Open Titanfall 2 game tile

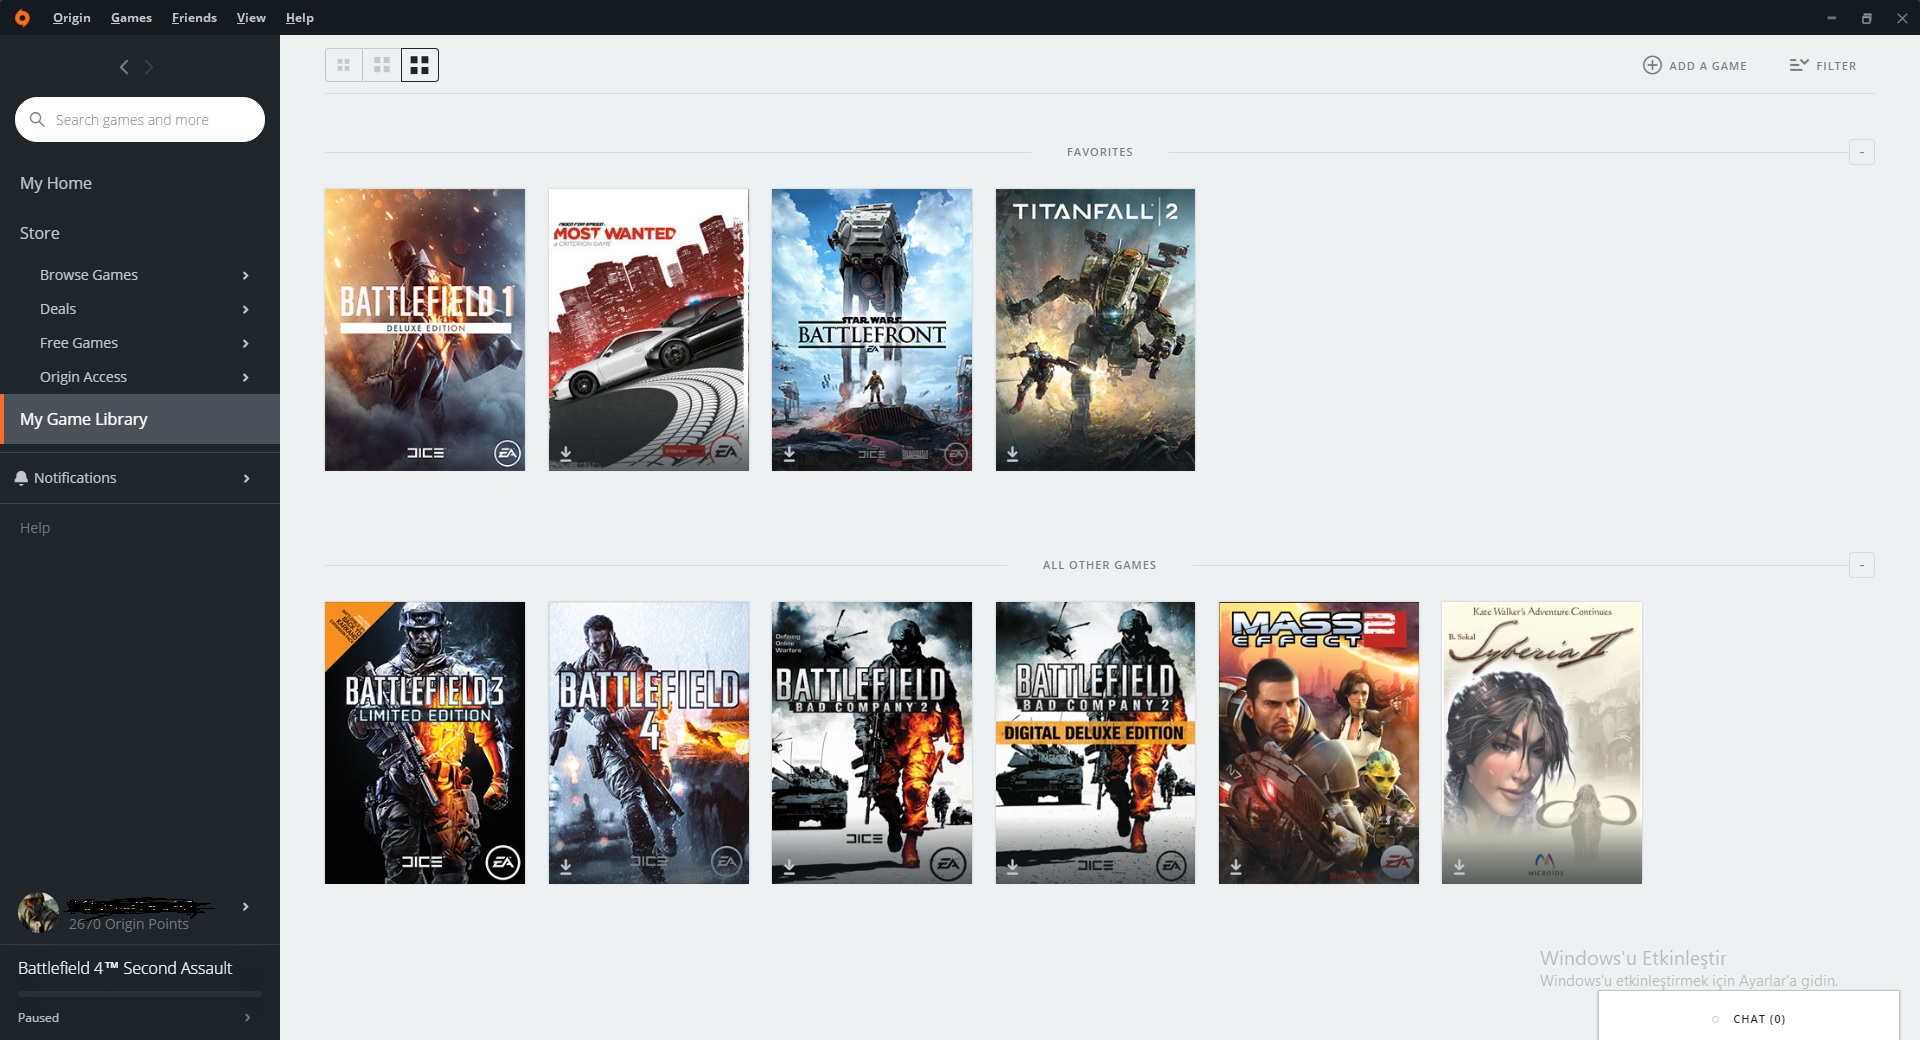pos(1095,330)
